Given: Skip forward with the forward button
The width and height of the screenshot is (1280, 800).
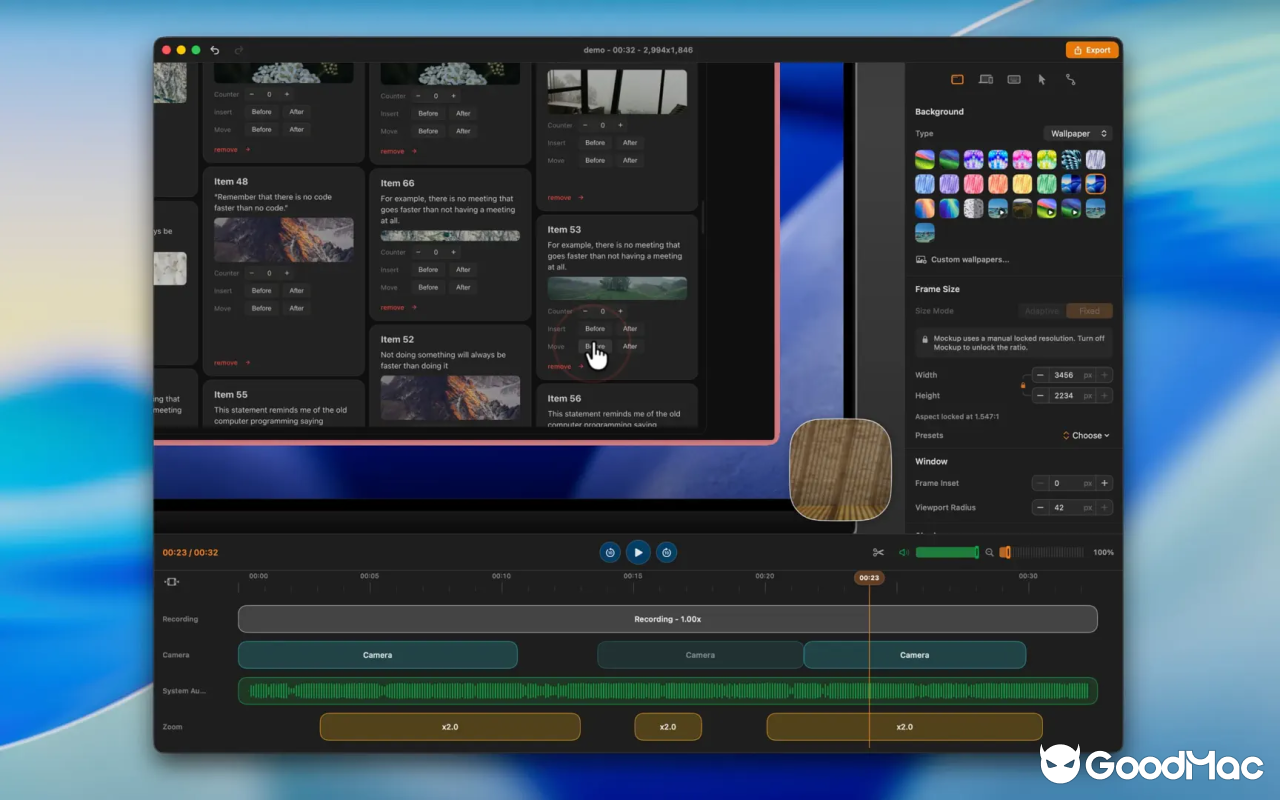Looking at the screenshot, I should click(667, 552).
